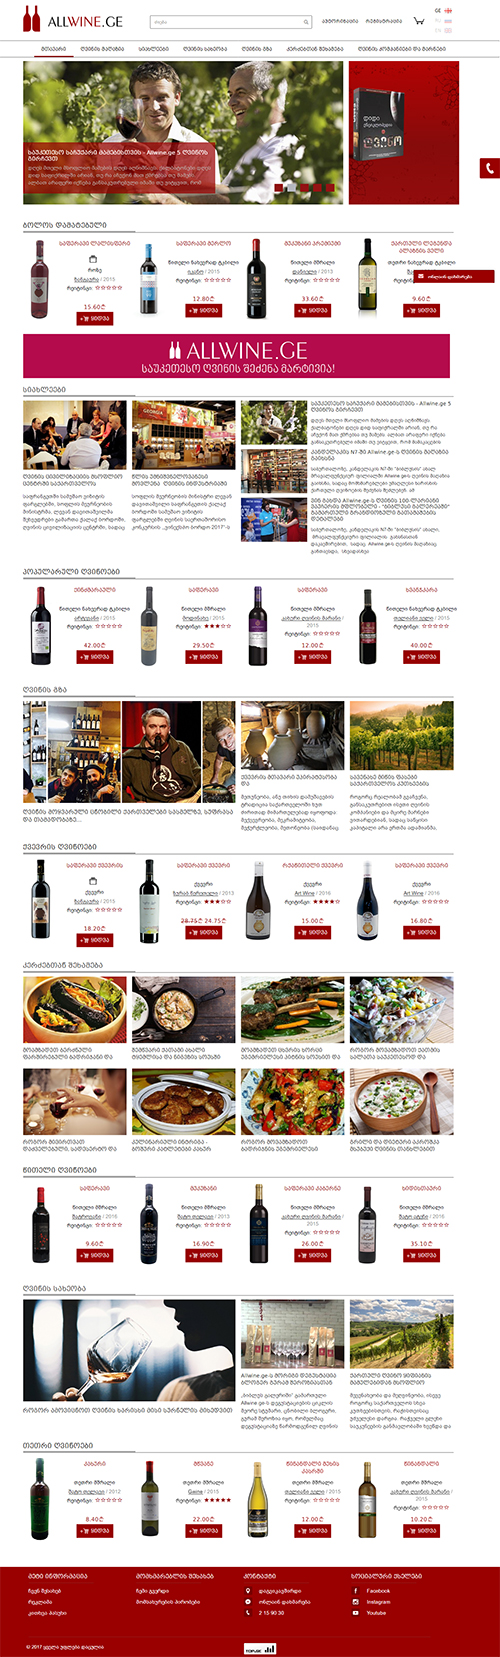Click the TOP.GE counter badge in the footer

click(x=260, y=1646)
